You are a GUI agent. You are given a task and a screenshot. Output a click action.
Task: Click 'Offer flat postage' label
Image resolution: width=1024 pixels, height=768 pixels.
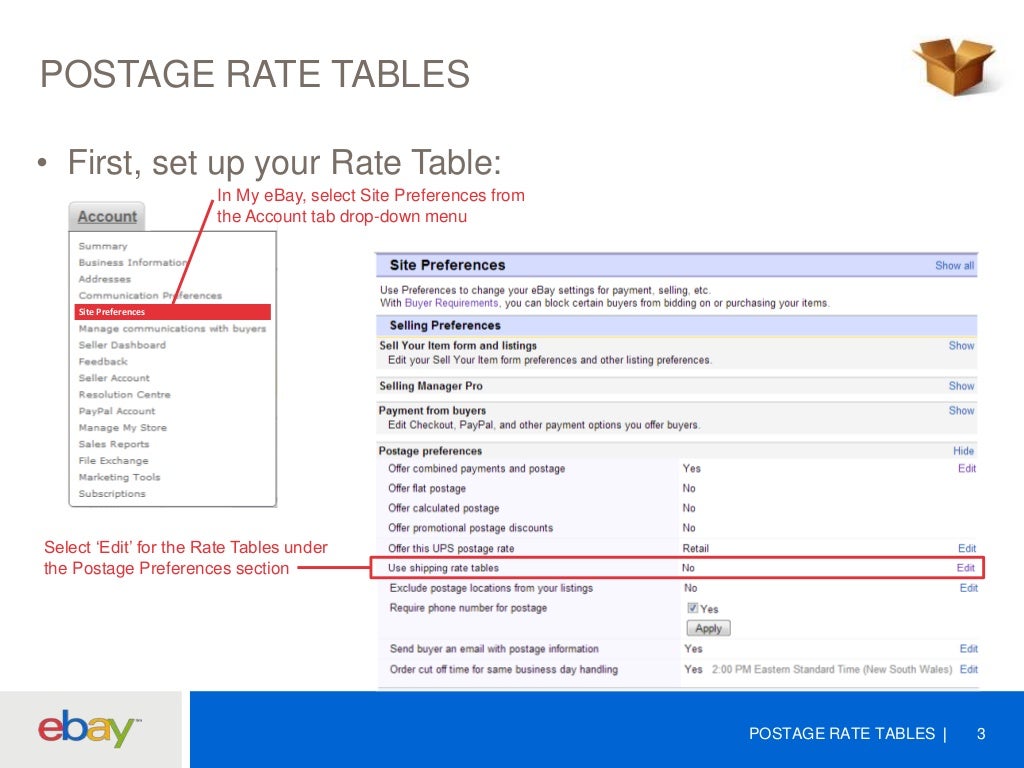427,488
